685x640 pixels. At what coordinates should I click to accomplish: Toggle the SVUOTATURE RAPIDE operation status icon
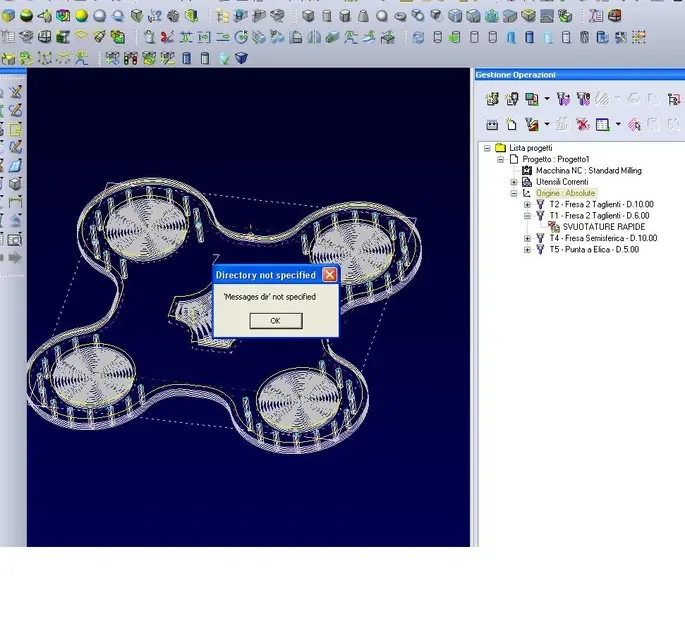coord(553,227)
